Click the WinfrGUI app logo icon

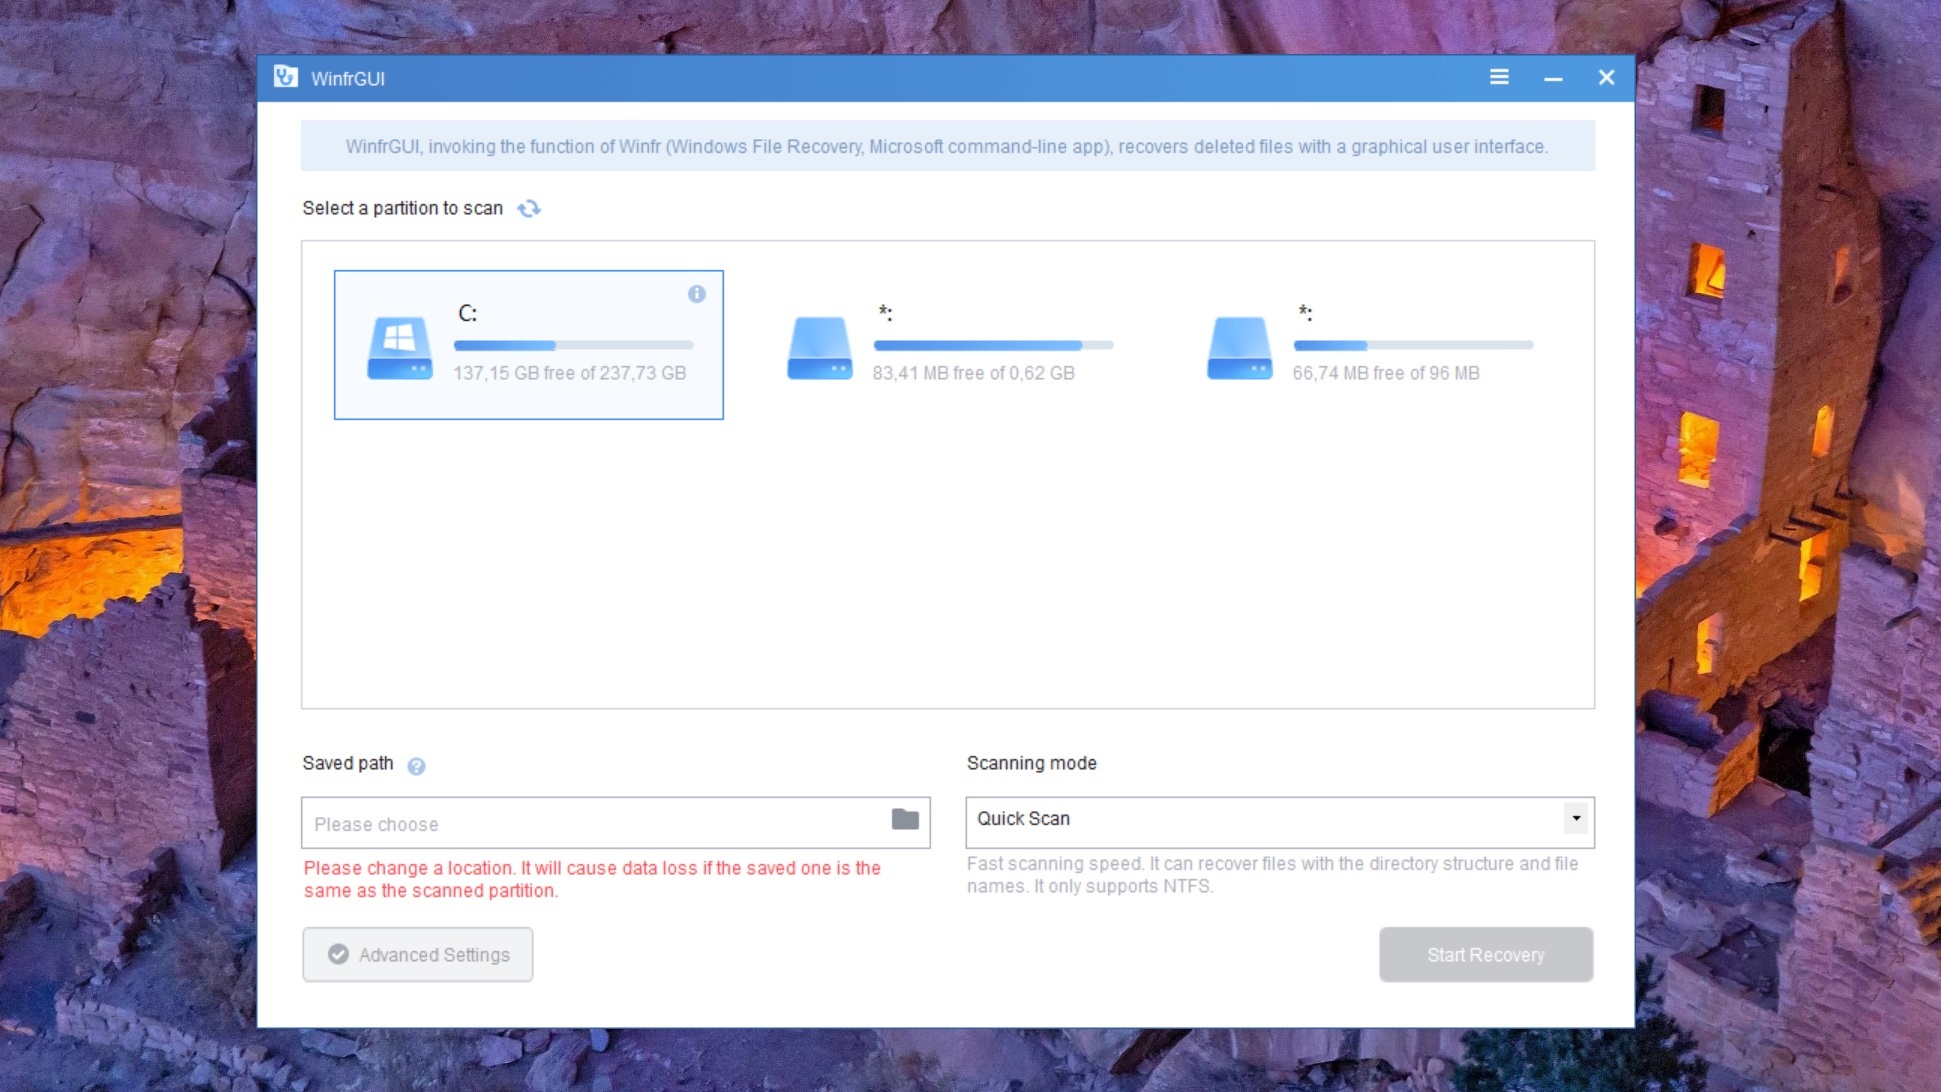[x=286, y=77]
